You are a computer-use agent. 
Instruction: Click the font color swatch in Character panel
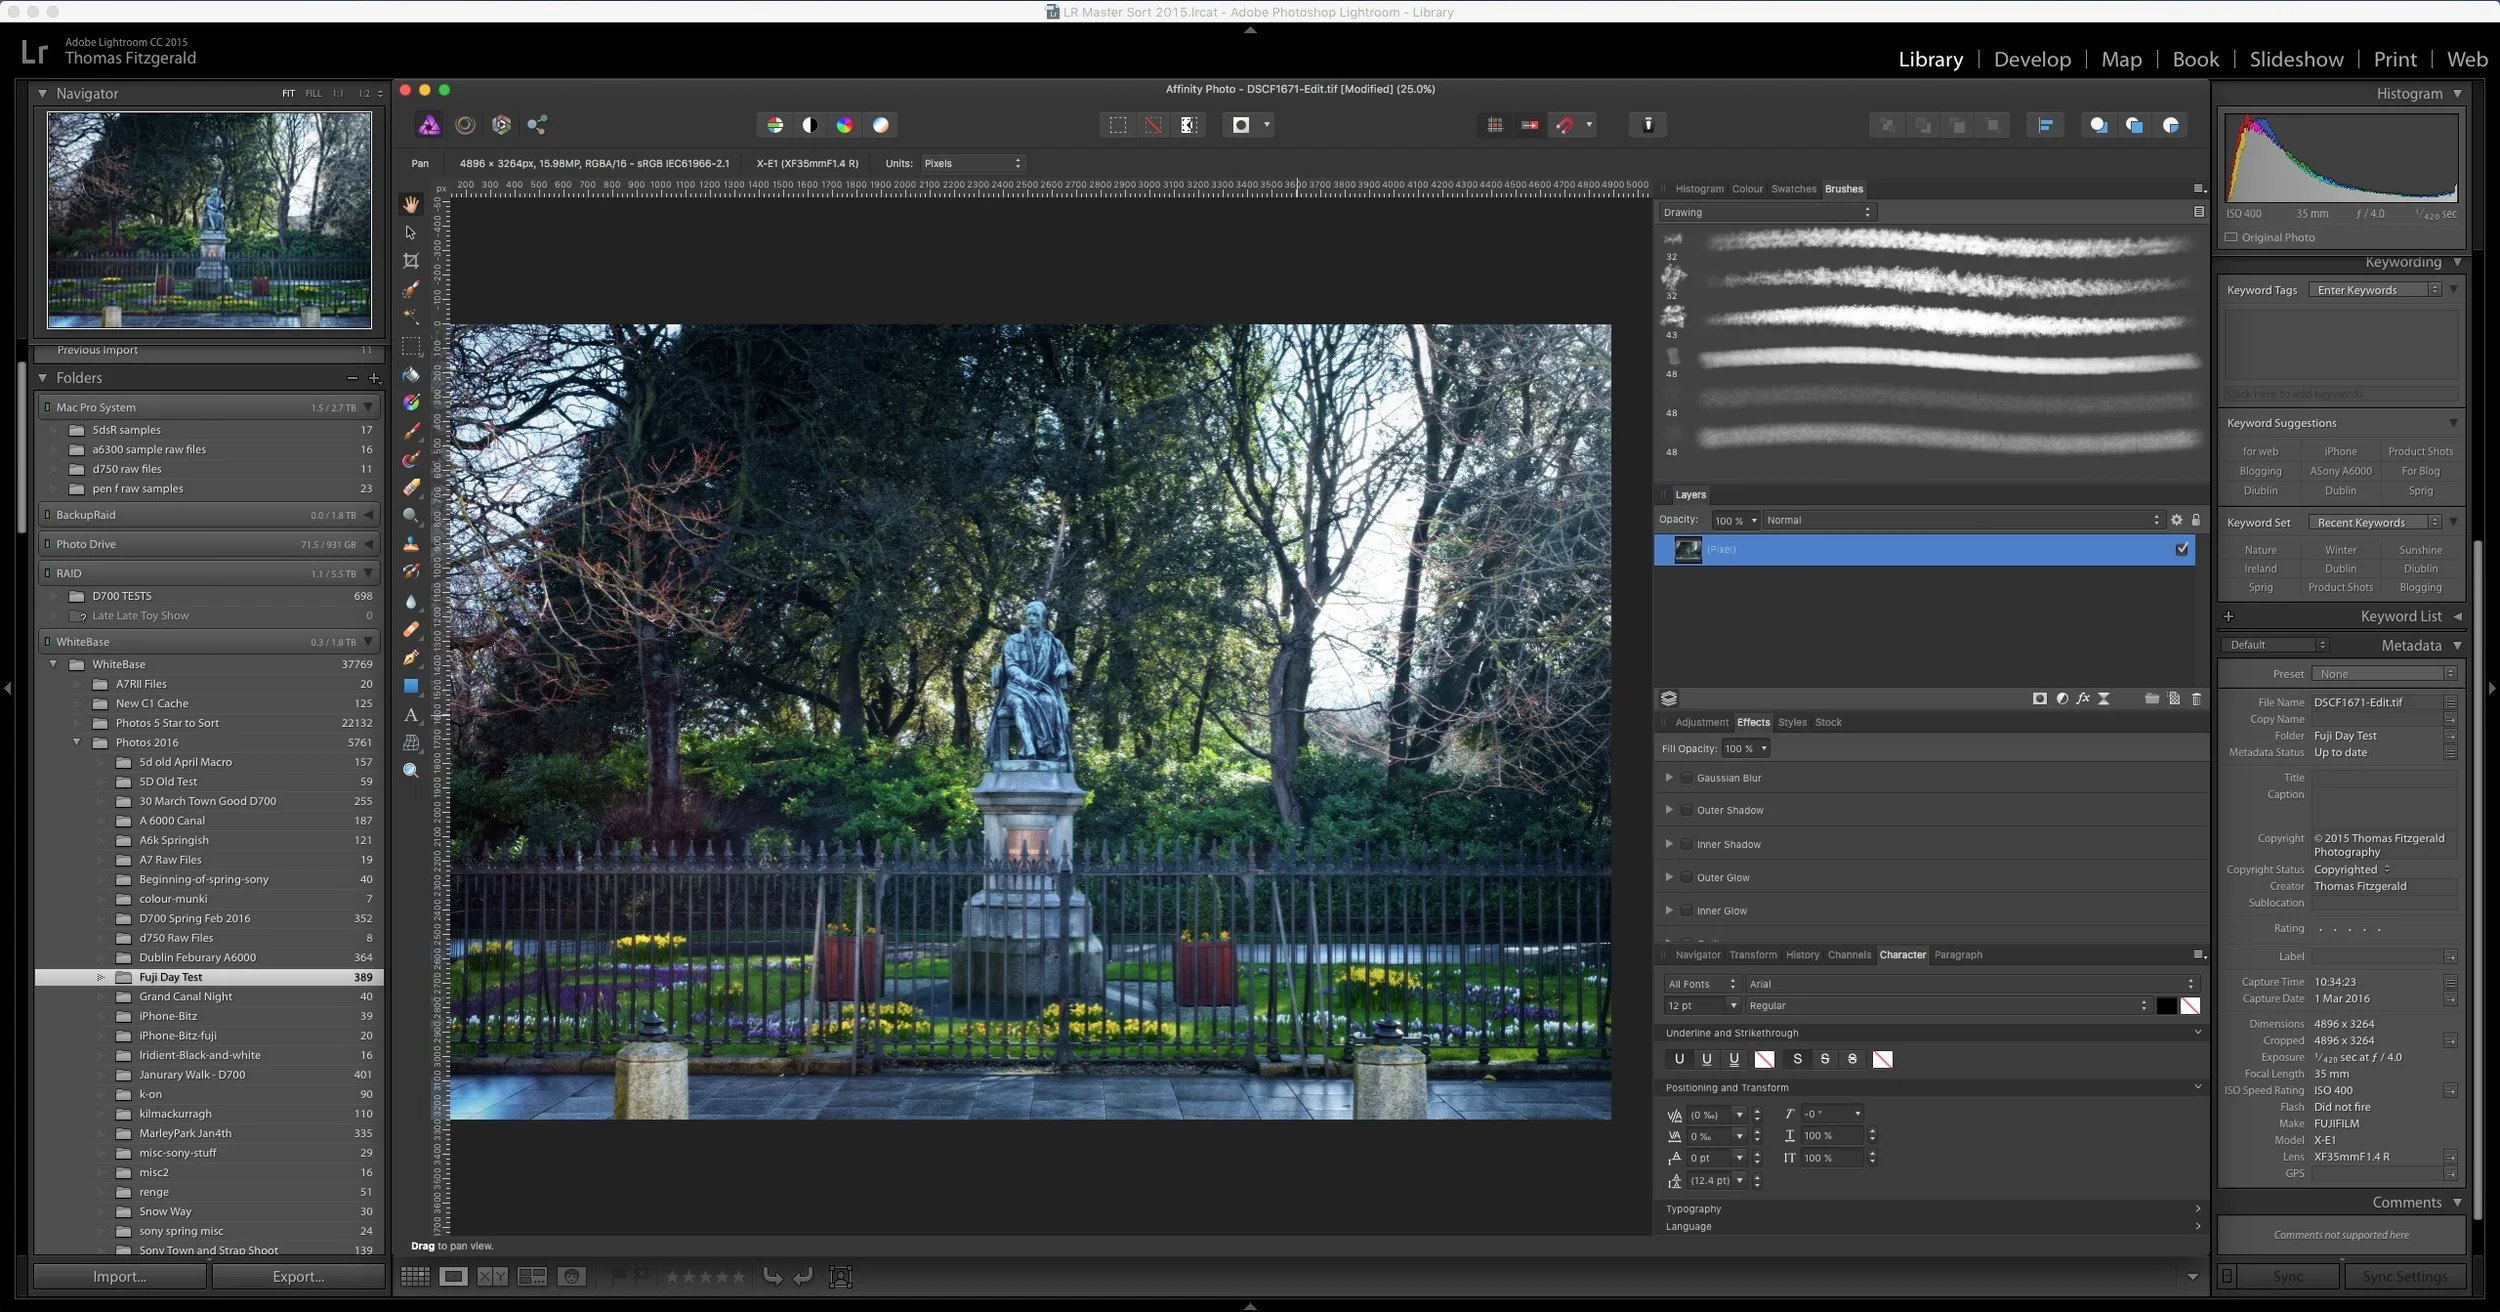[x=2166, y=1006]
